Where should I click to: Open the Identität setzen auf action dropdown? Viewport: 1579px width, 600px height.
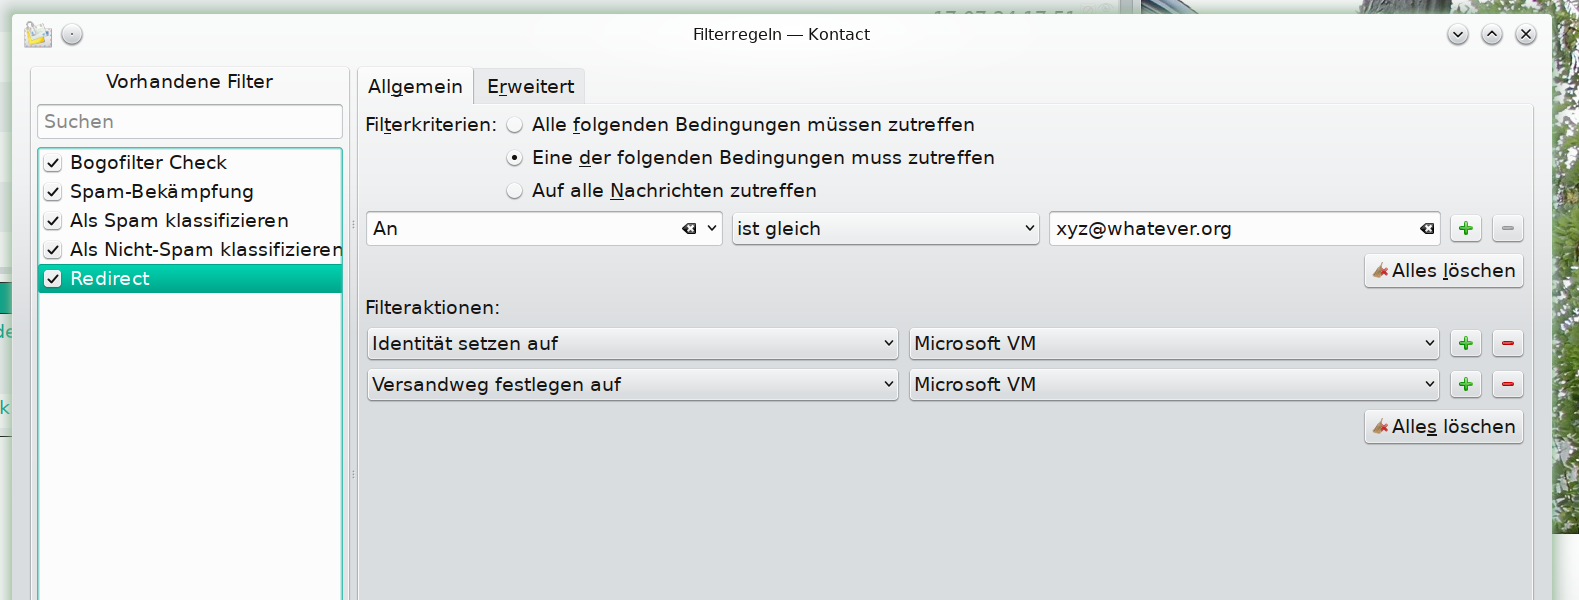(x=633, y=343)
